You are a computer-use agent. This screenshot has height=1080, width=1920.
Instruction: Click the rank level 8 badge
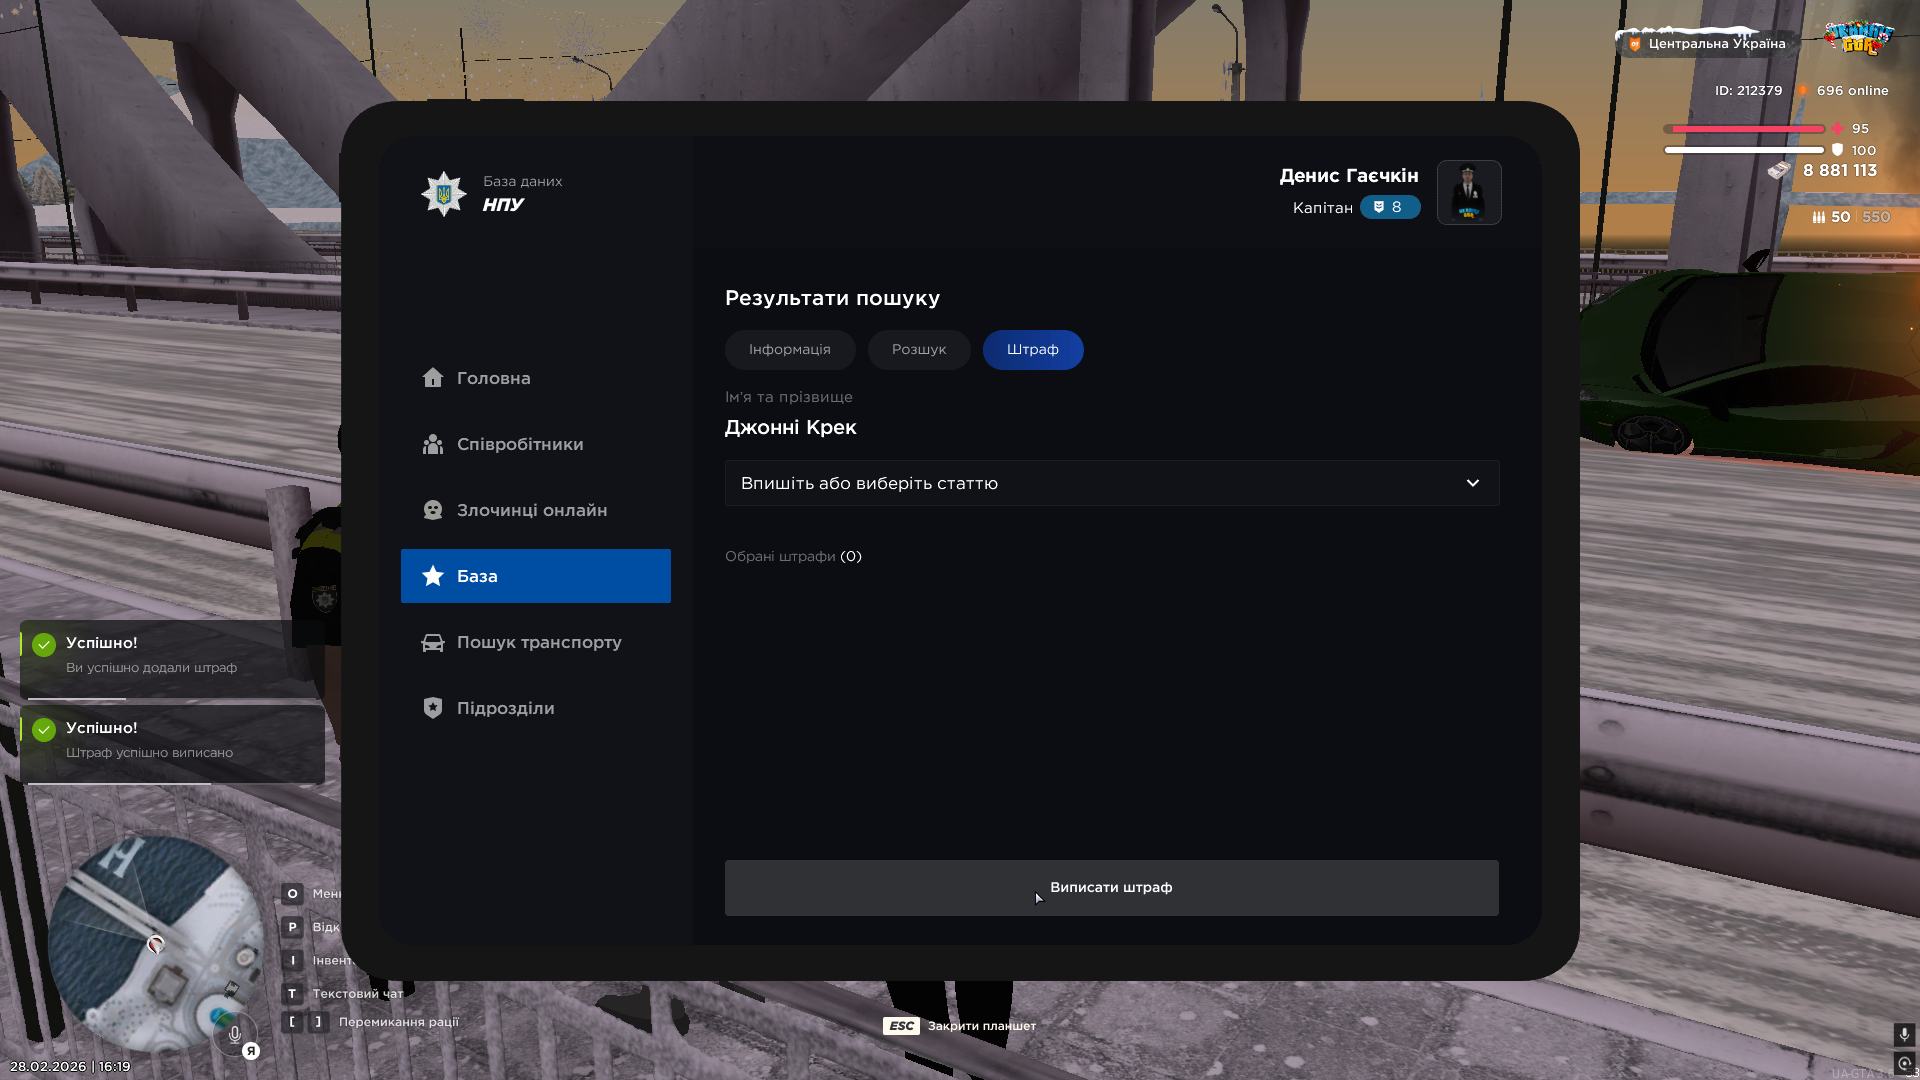[1389, 207]
